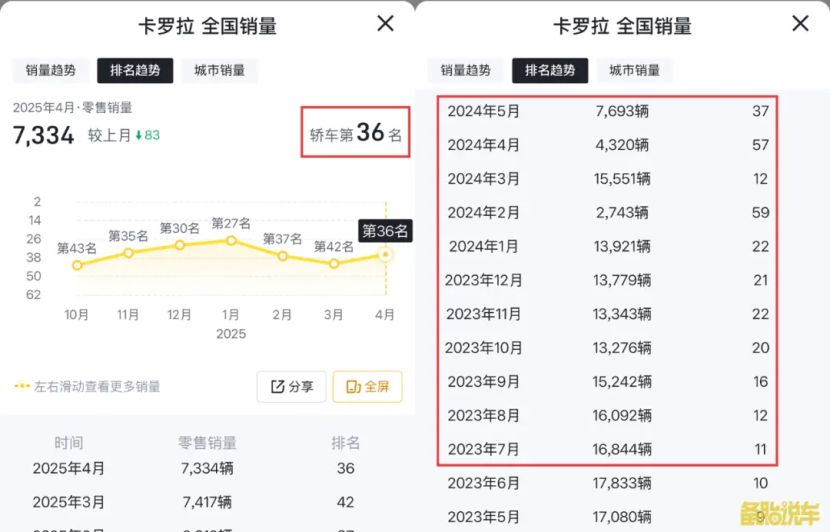
Task: Click the 零售销量 column header
Action: 207,443
